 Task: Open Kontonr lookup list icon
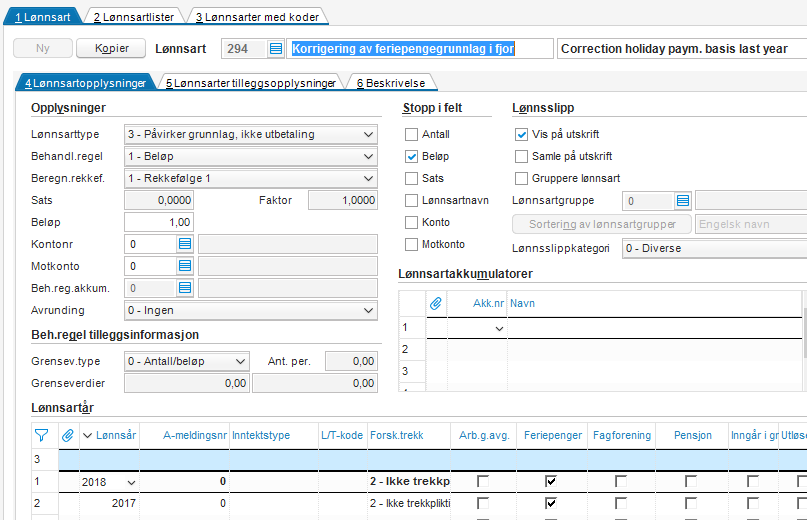(185, 244)
